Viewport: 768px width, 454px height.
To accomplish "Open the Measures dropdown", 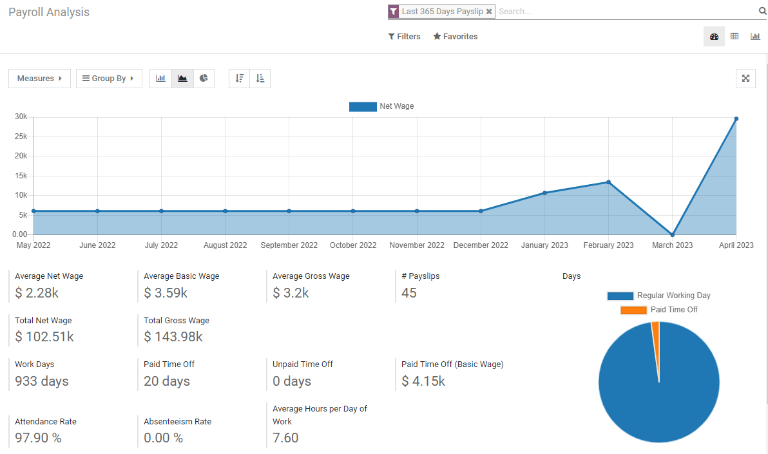I will (x=39, y=78).
